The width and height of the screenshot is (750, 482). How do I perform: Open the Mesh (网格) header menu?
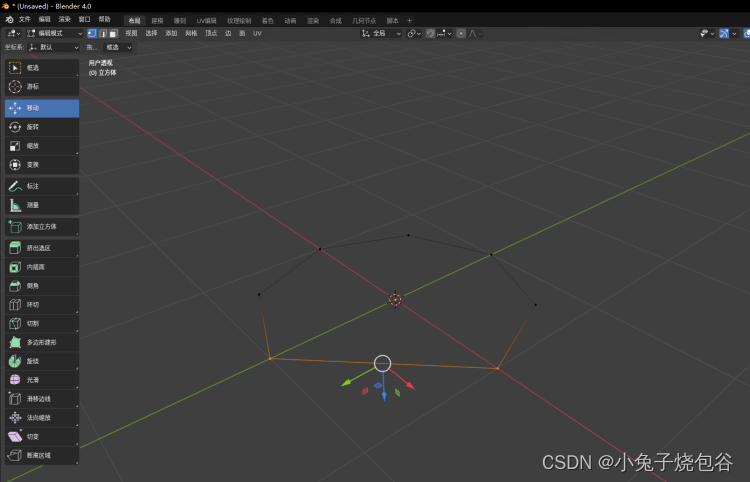point(191,33)
